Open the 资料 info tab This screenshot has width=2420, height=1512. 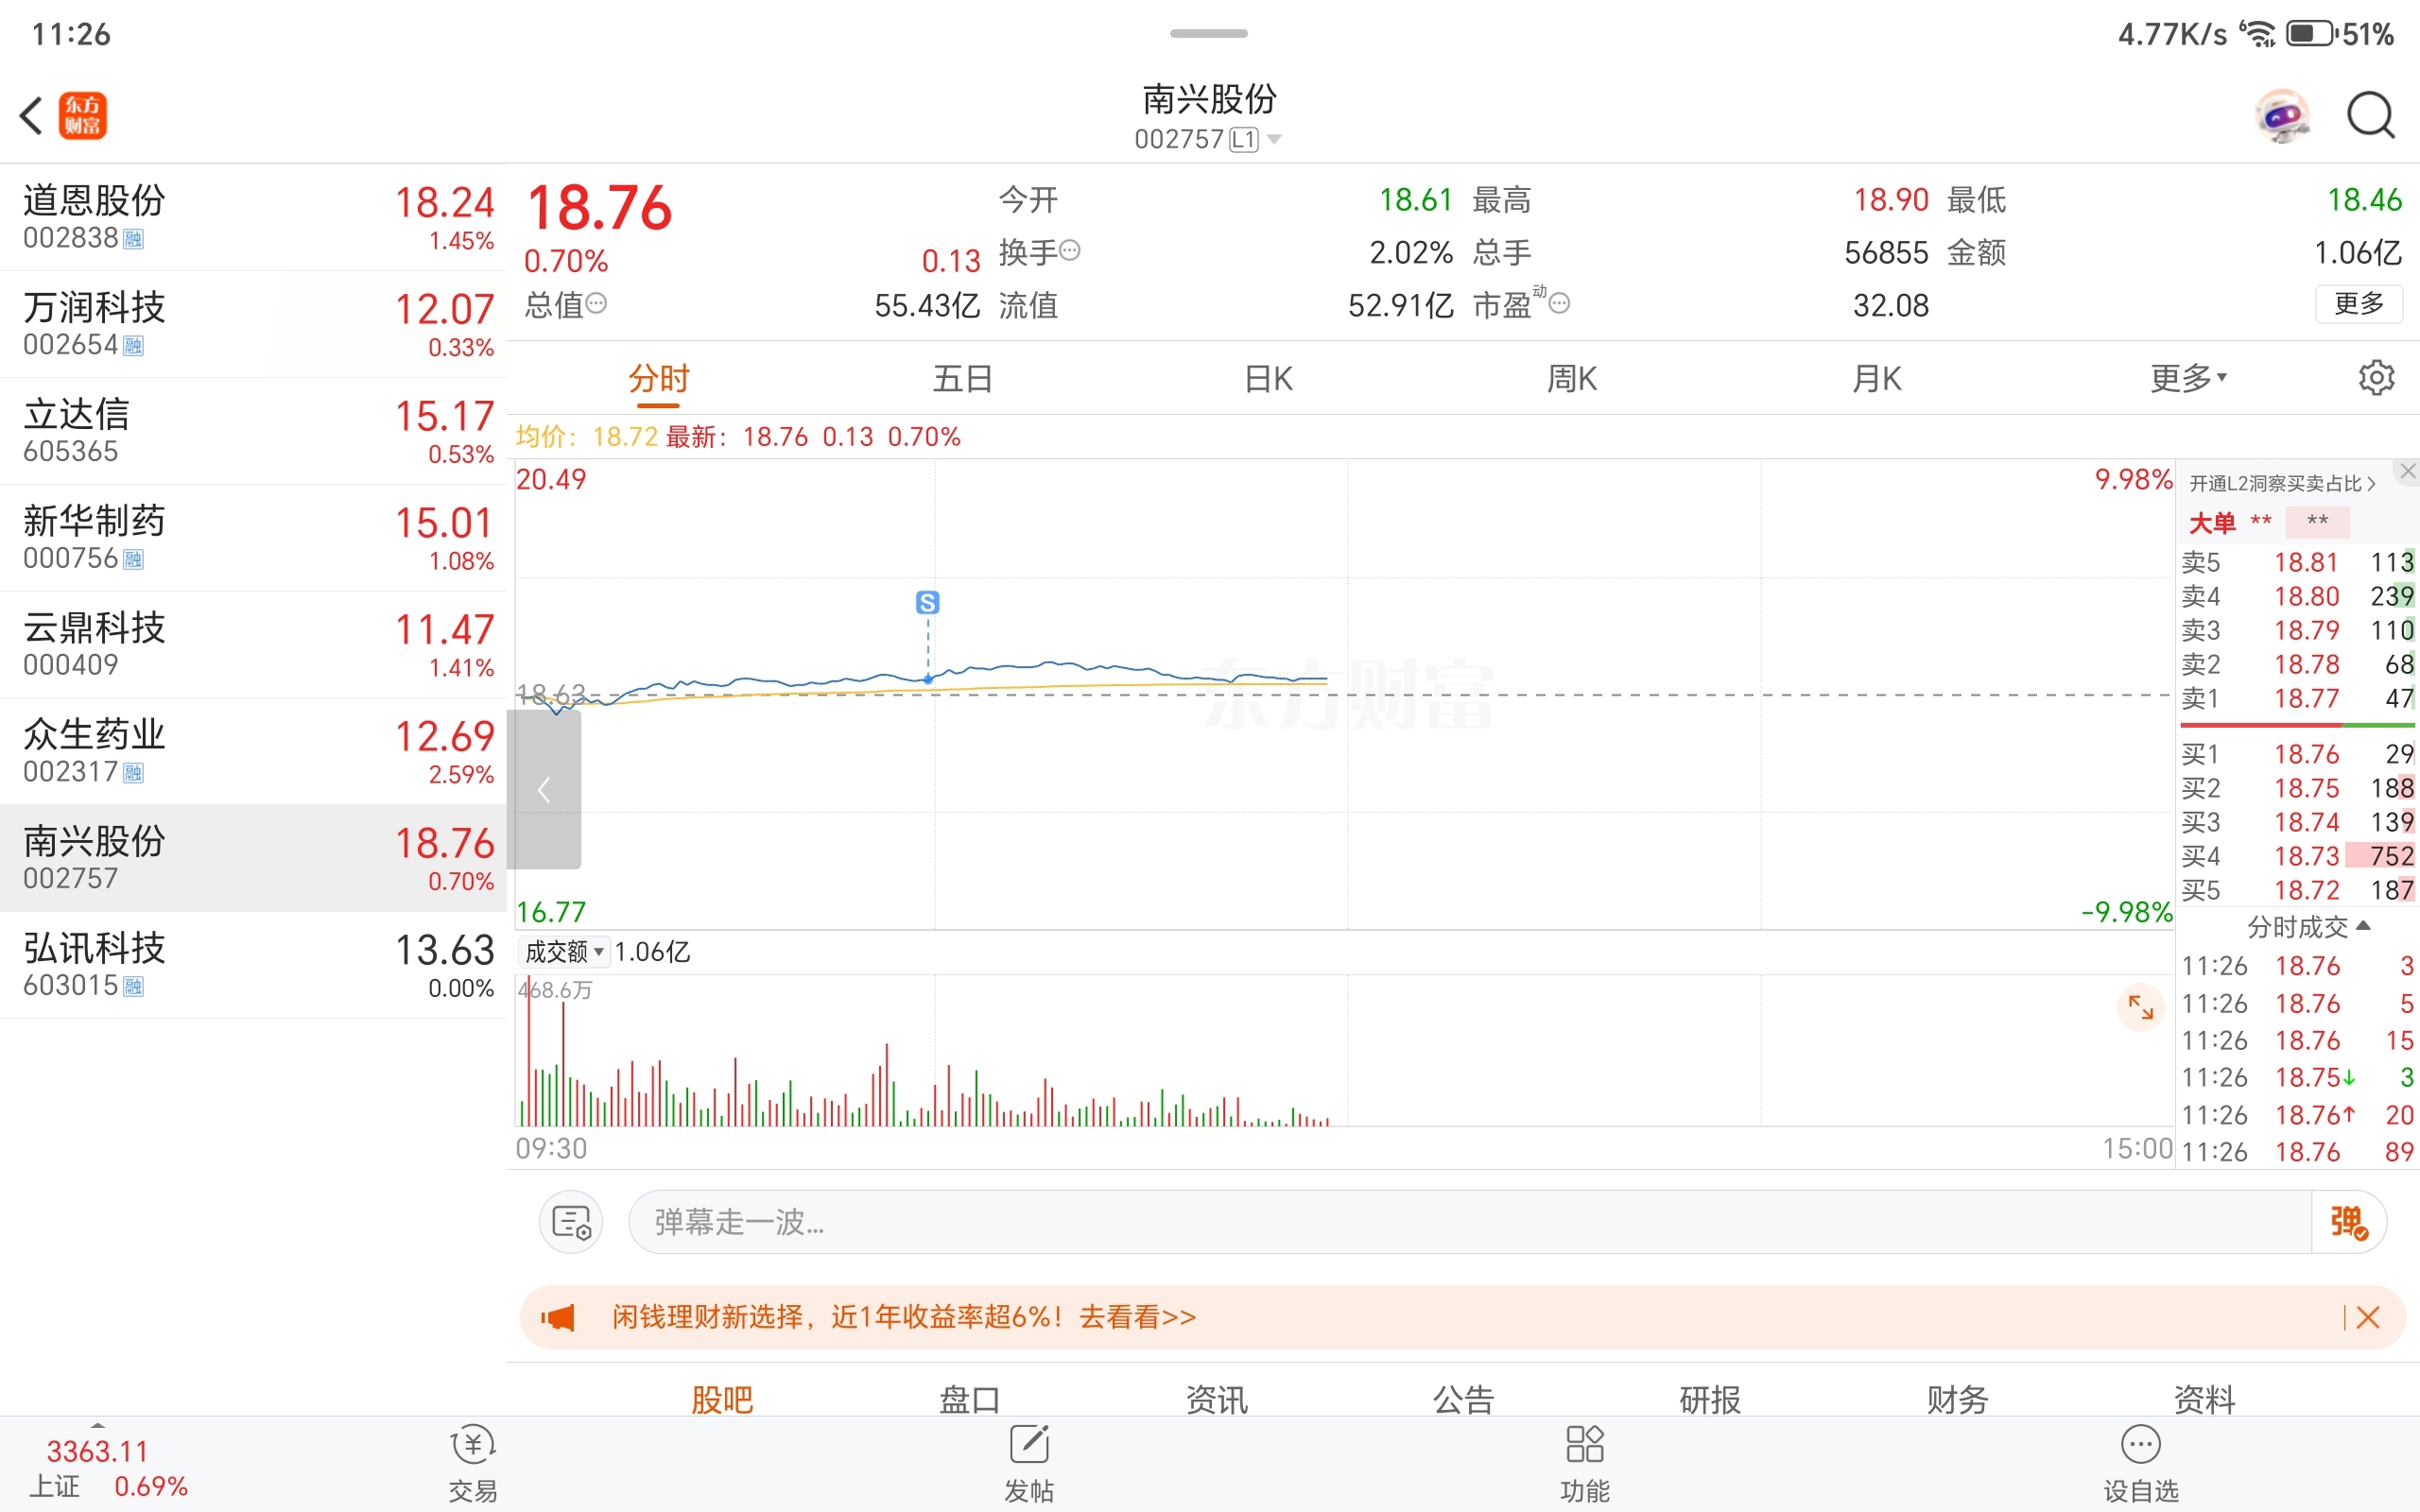click(2204, 1398)
